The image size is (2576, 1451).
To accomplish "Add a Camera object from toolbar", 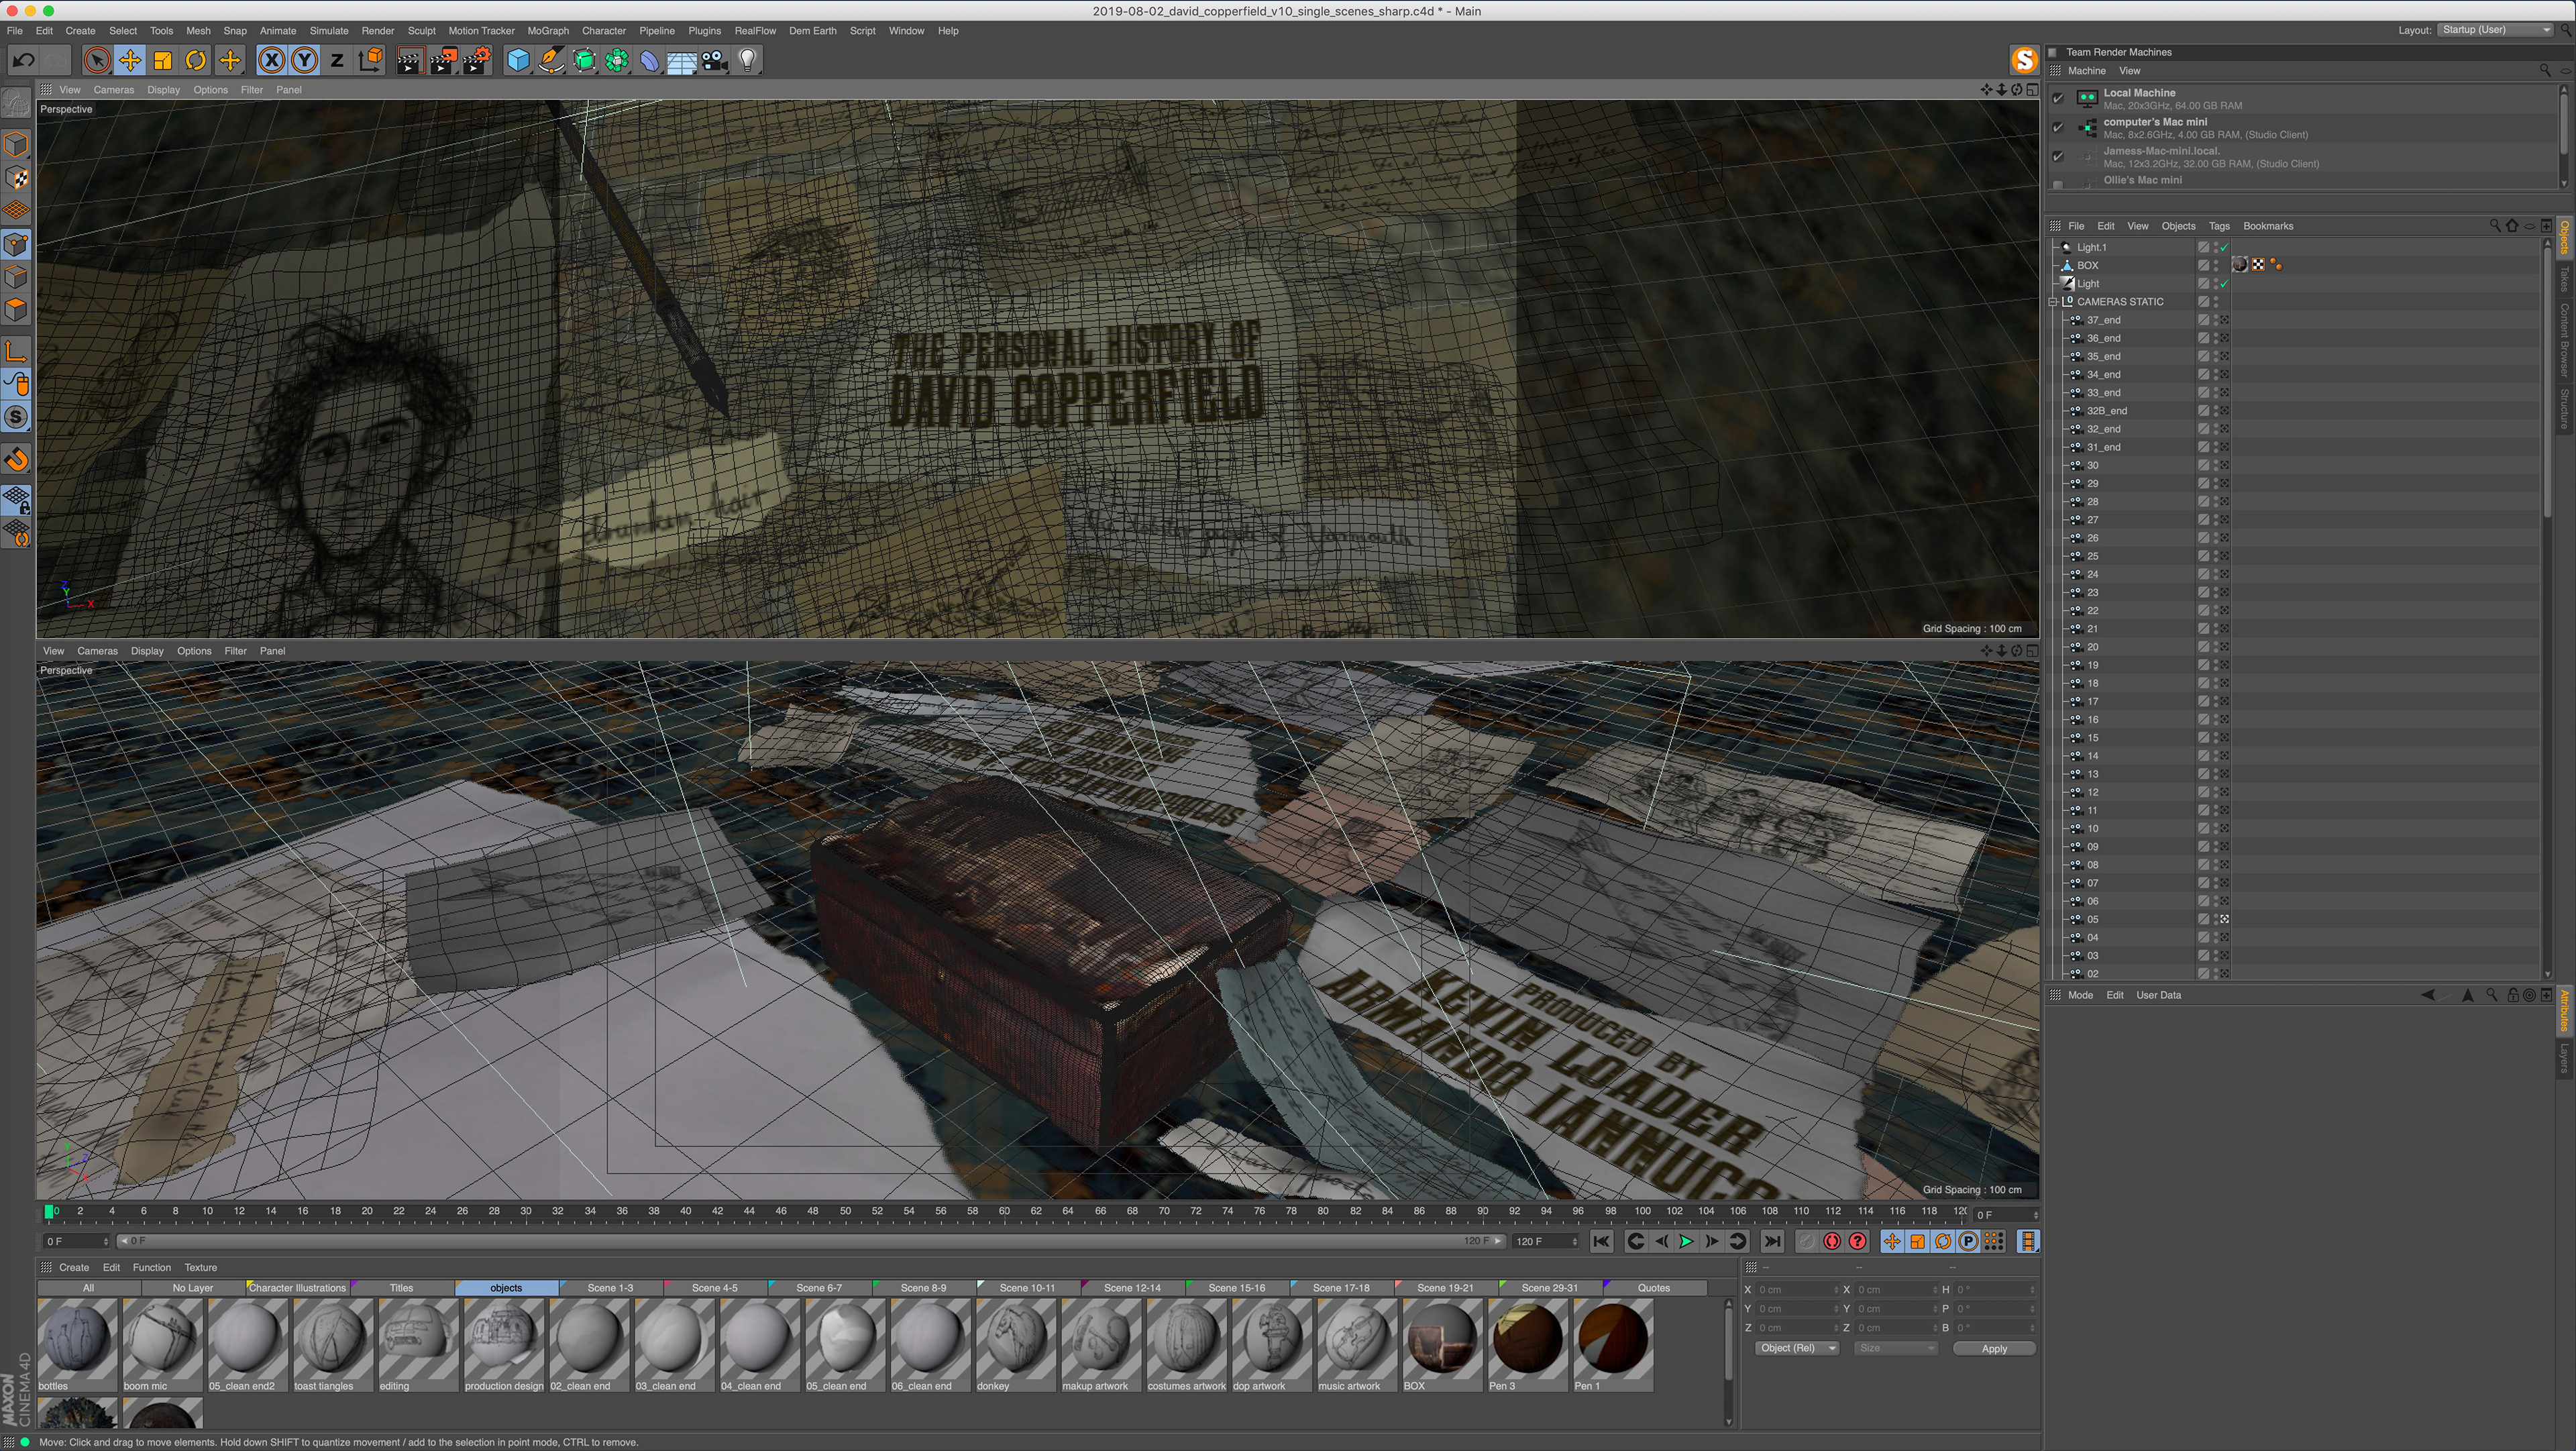I will click(x=714, y=61).
